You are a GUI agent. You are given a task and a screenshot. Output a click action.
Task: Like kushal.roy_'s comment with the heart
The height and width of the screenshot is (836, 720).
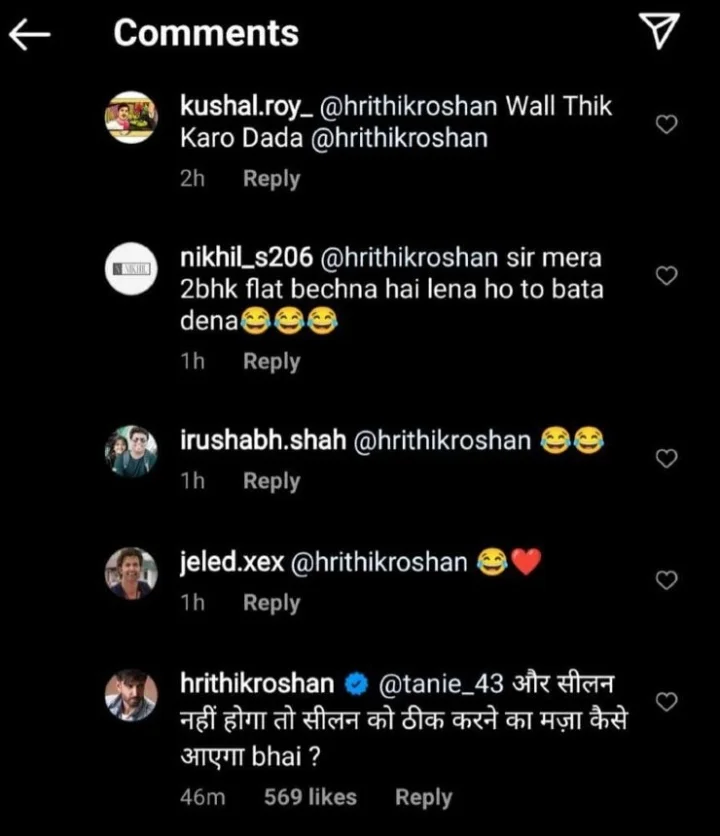[668, 123]
